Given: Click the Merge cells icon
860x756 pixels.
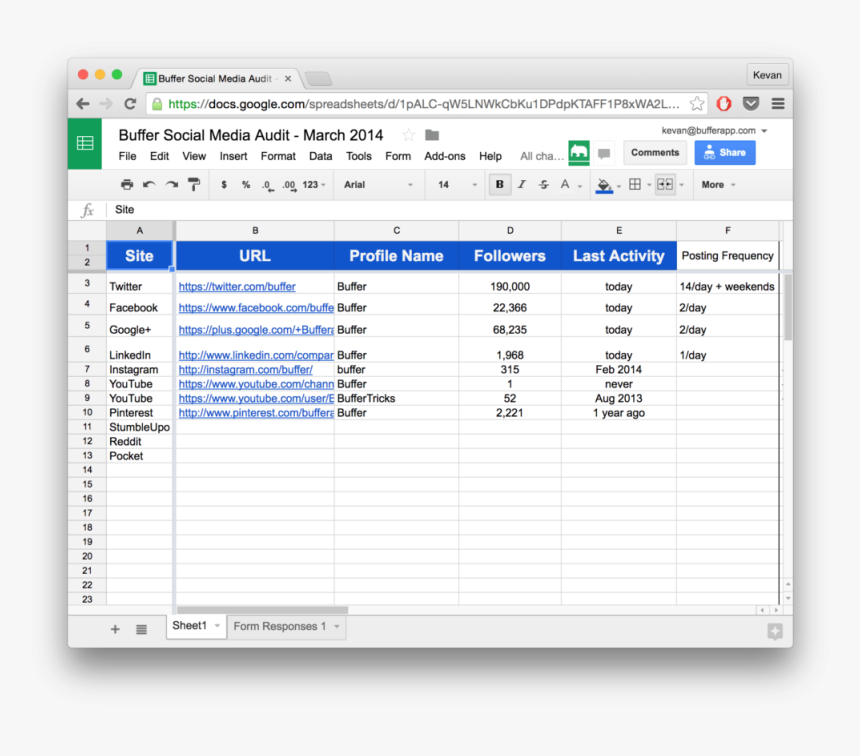Looking at the screenshot, I should tap(665, 185).
